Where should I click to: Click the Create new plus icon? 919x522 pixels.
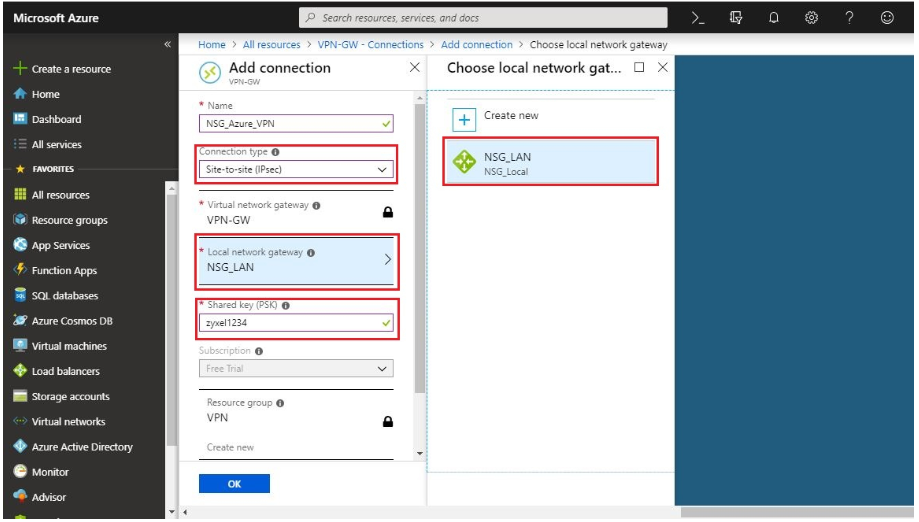(464, 120)
